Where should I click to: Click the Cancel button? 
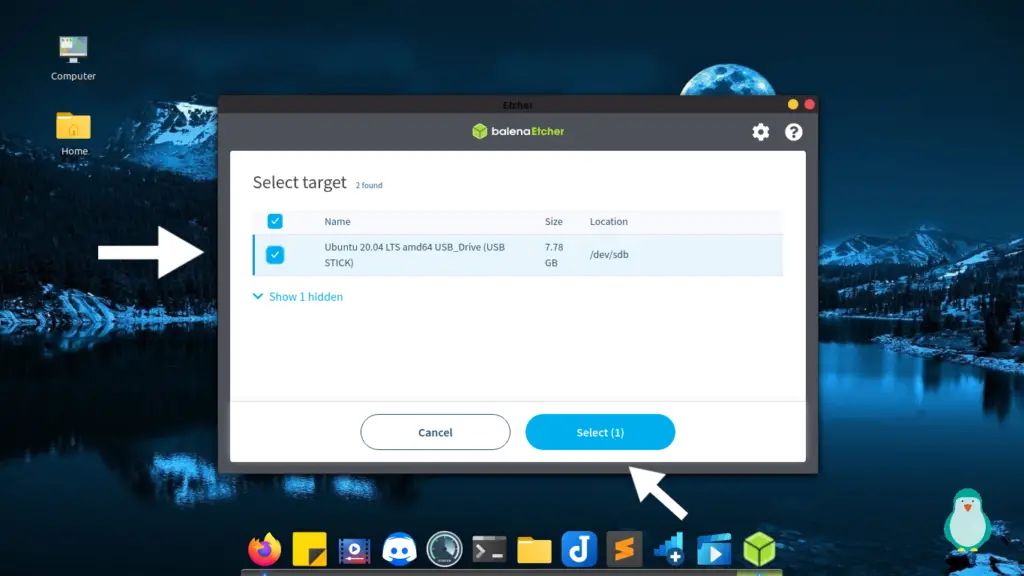click(x=435, y=432)
